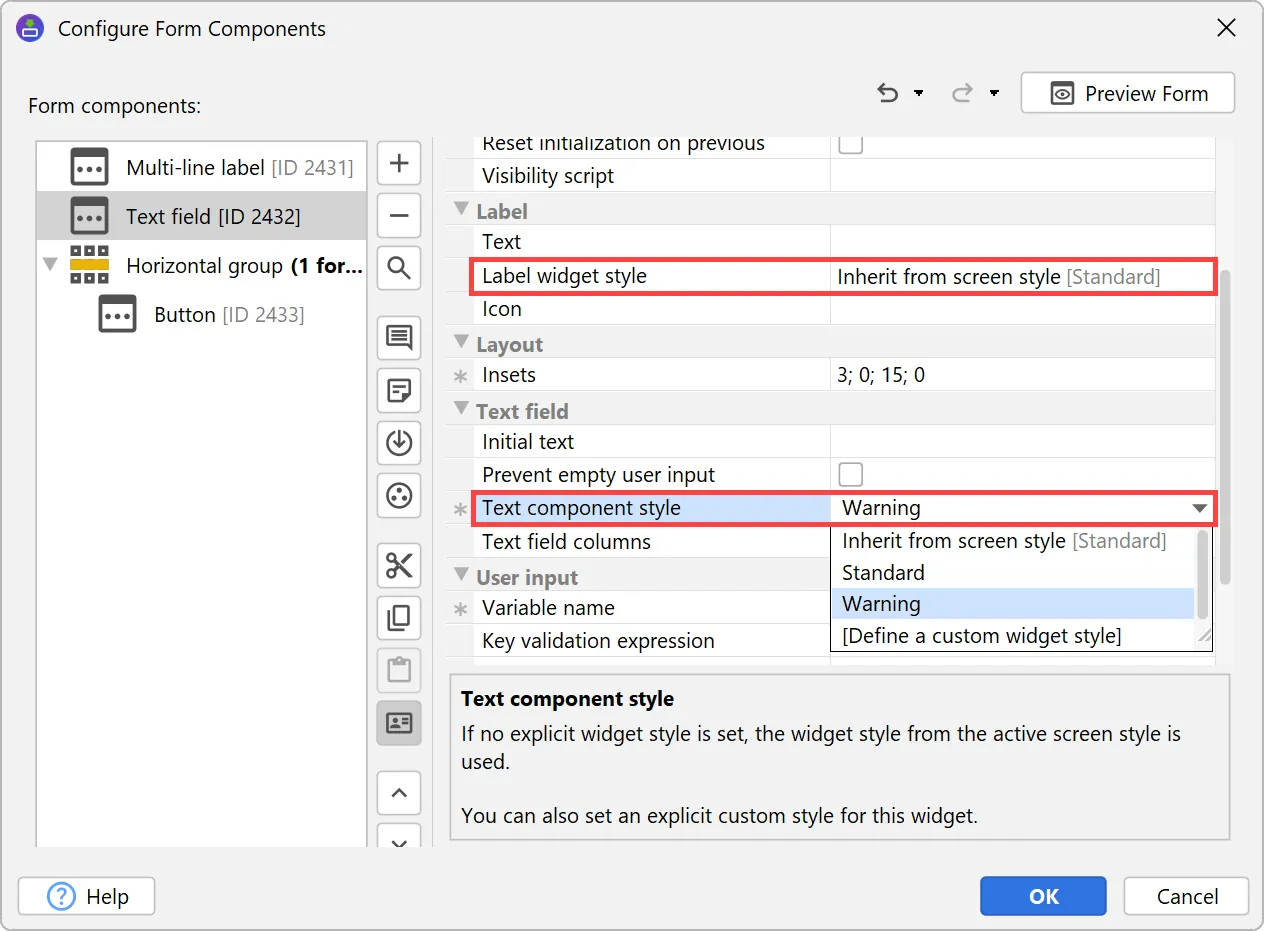Click the Preview Form button
This screenshot has width=1264, height=931.
pyautogui.click(x=1127, y=93)
